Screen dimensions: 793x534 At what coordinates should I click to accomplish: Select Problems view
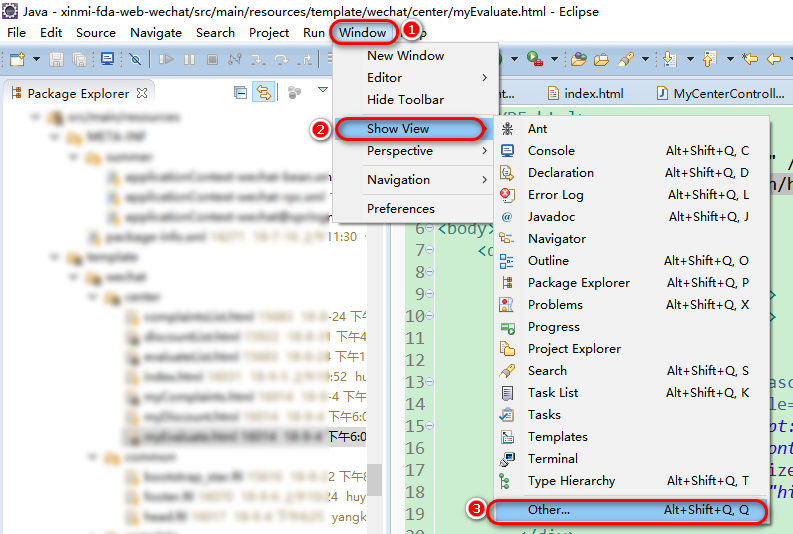coord(632,304)
